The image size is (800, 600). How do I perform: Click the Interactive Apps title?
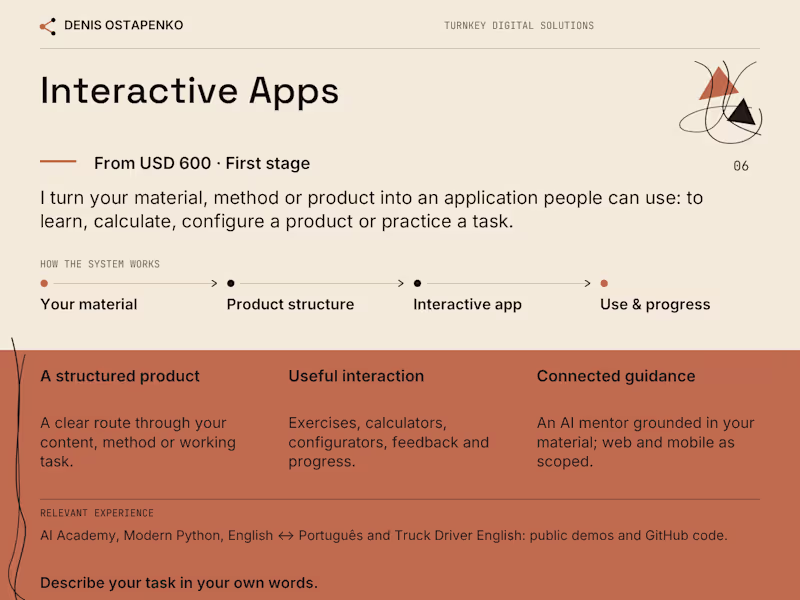point(189,91)
